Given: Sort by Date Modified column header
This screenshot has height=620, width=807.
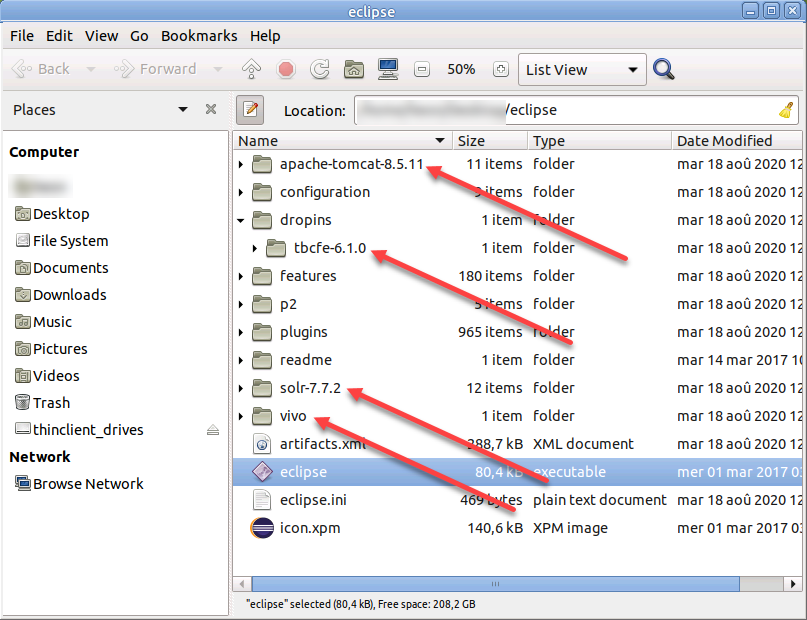Looking at the screenshot, I should click(737, 140).
